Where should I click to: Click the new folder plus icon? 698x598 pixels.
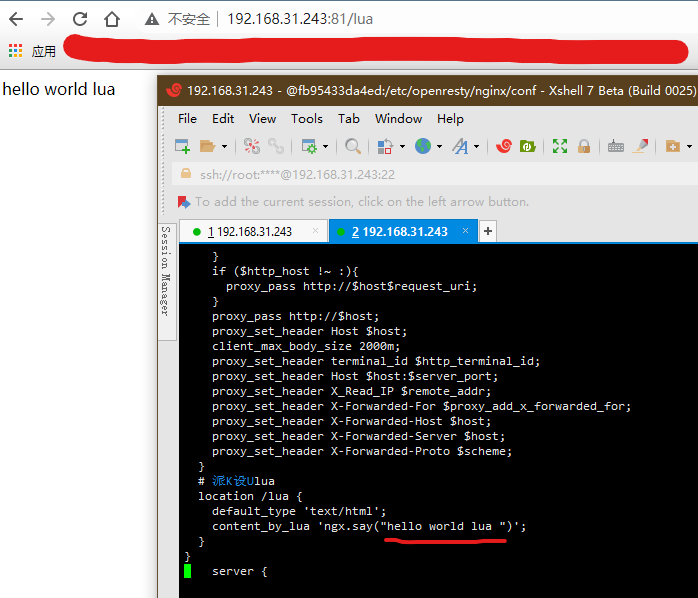pos(673,146)
